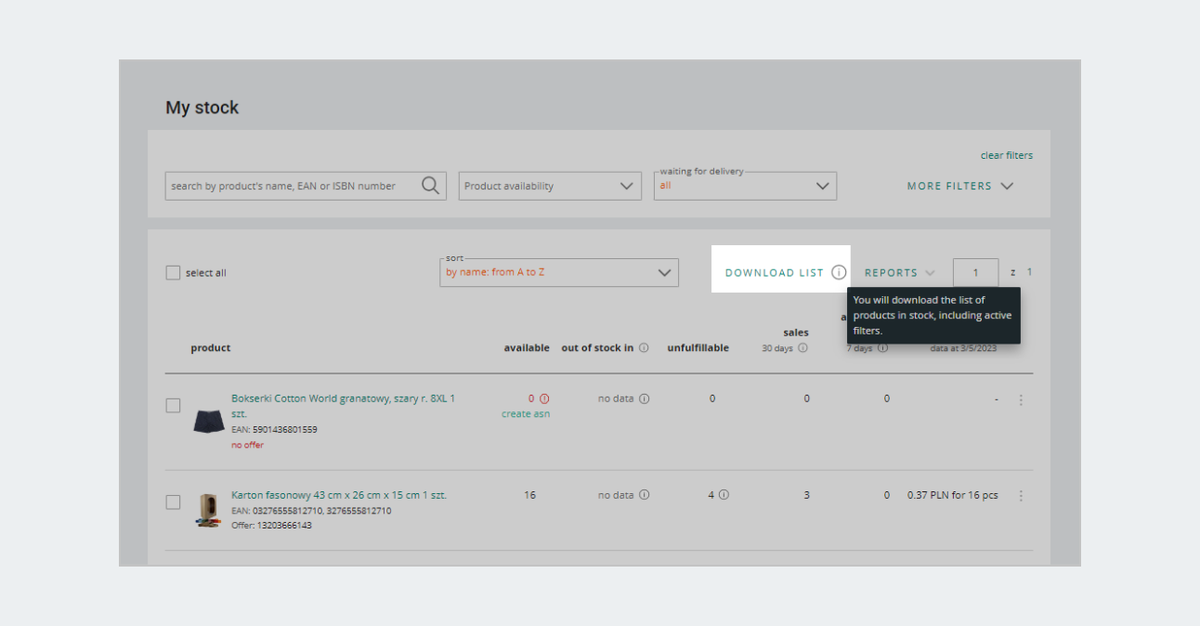Screen dimensions: 1200x626
Task: Click the page number input box
Action: click(x=975, y=272)
